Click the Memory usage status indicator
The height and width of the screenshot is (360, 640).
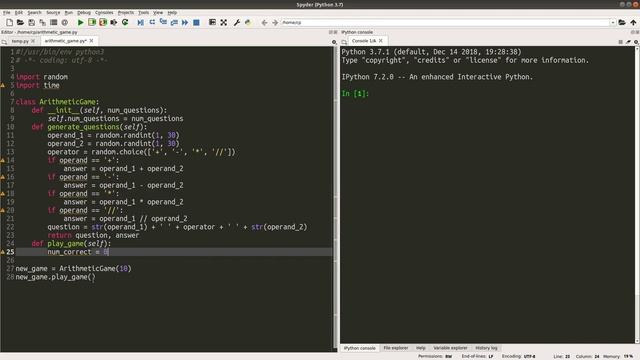[x=618, y=357]
